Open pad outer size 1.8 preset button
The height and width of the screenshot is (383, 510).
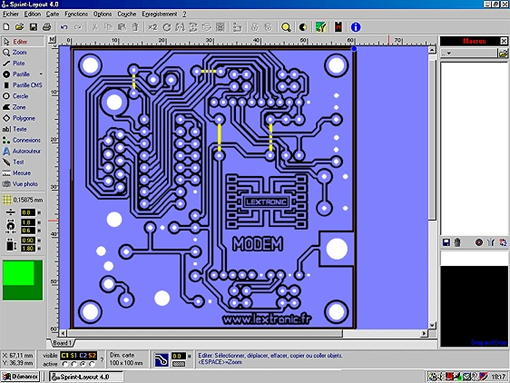[x=39, y=222]
